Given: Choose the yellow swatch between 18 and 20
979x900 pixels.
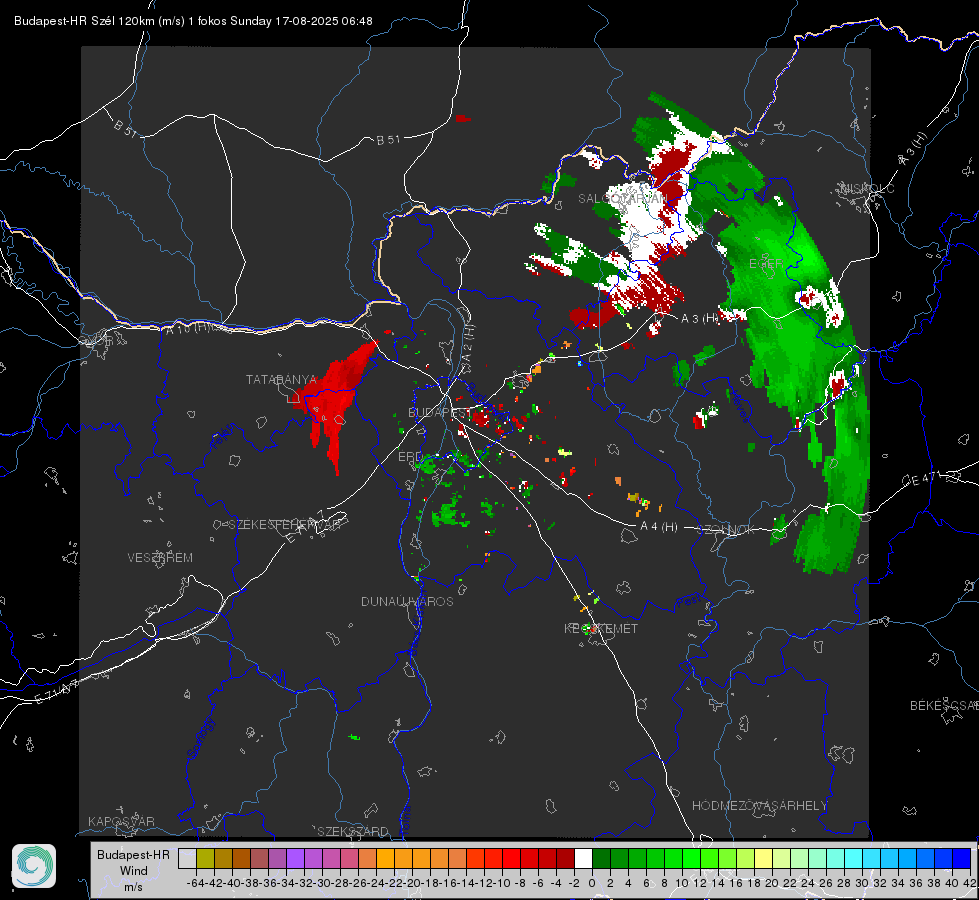Looking at the screenshot, I should point(763,858).
